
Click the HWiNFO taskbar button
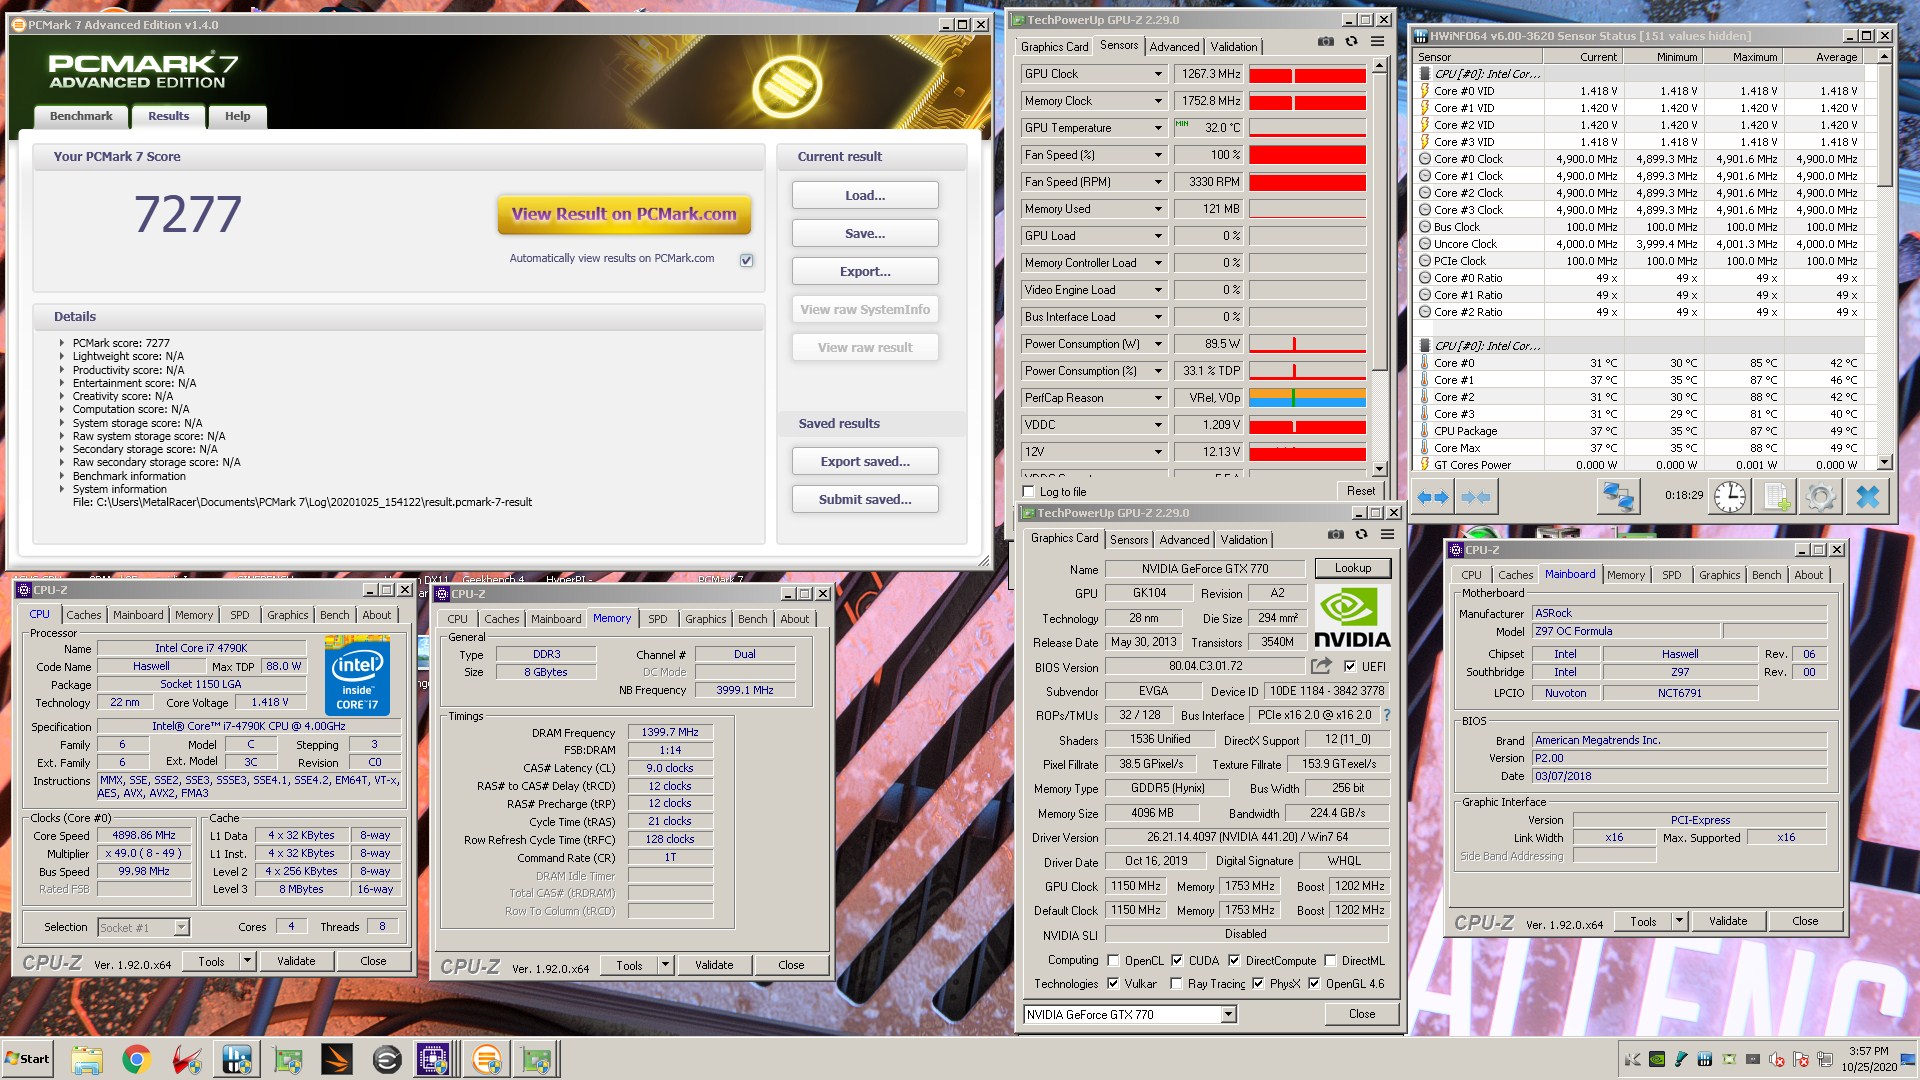pos(237,1060)
